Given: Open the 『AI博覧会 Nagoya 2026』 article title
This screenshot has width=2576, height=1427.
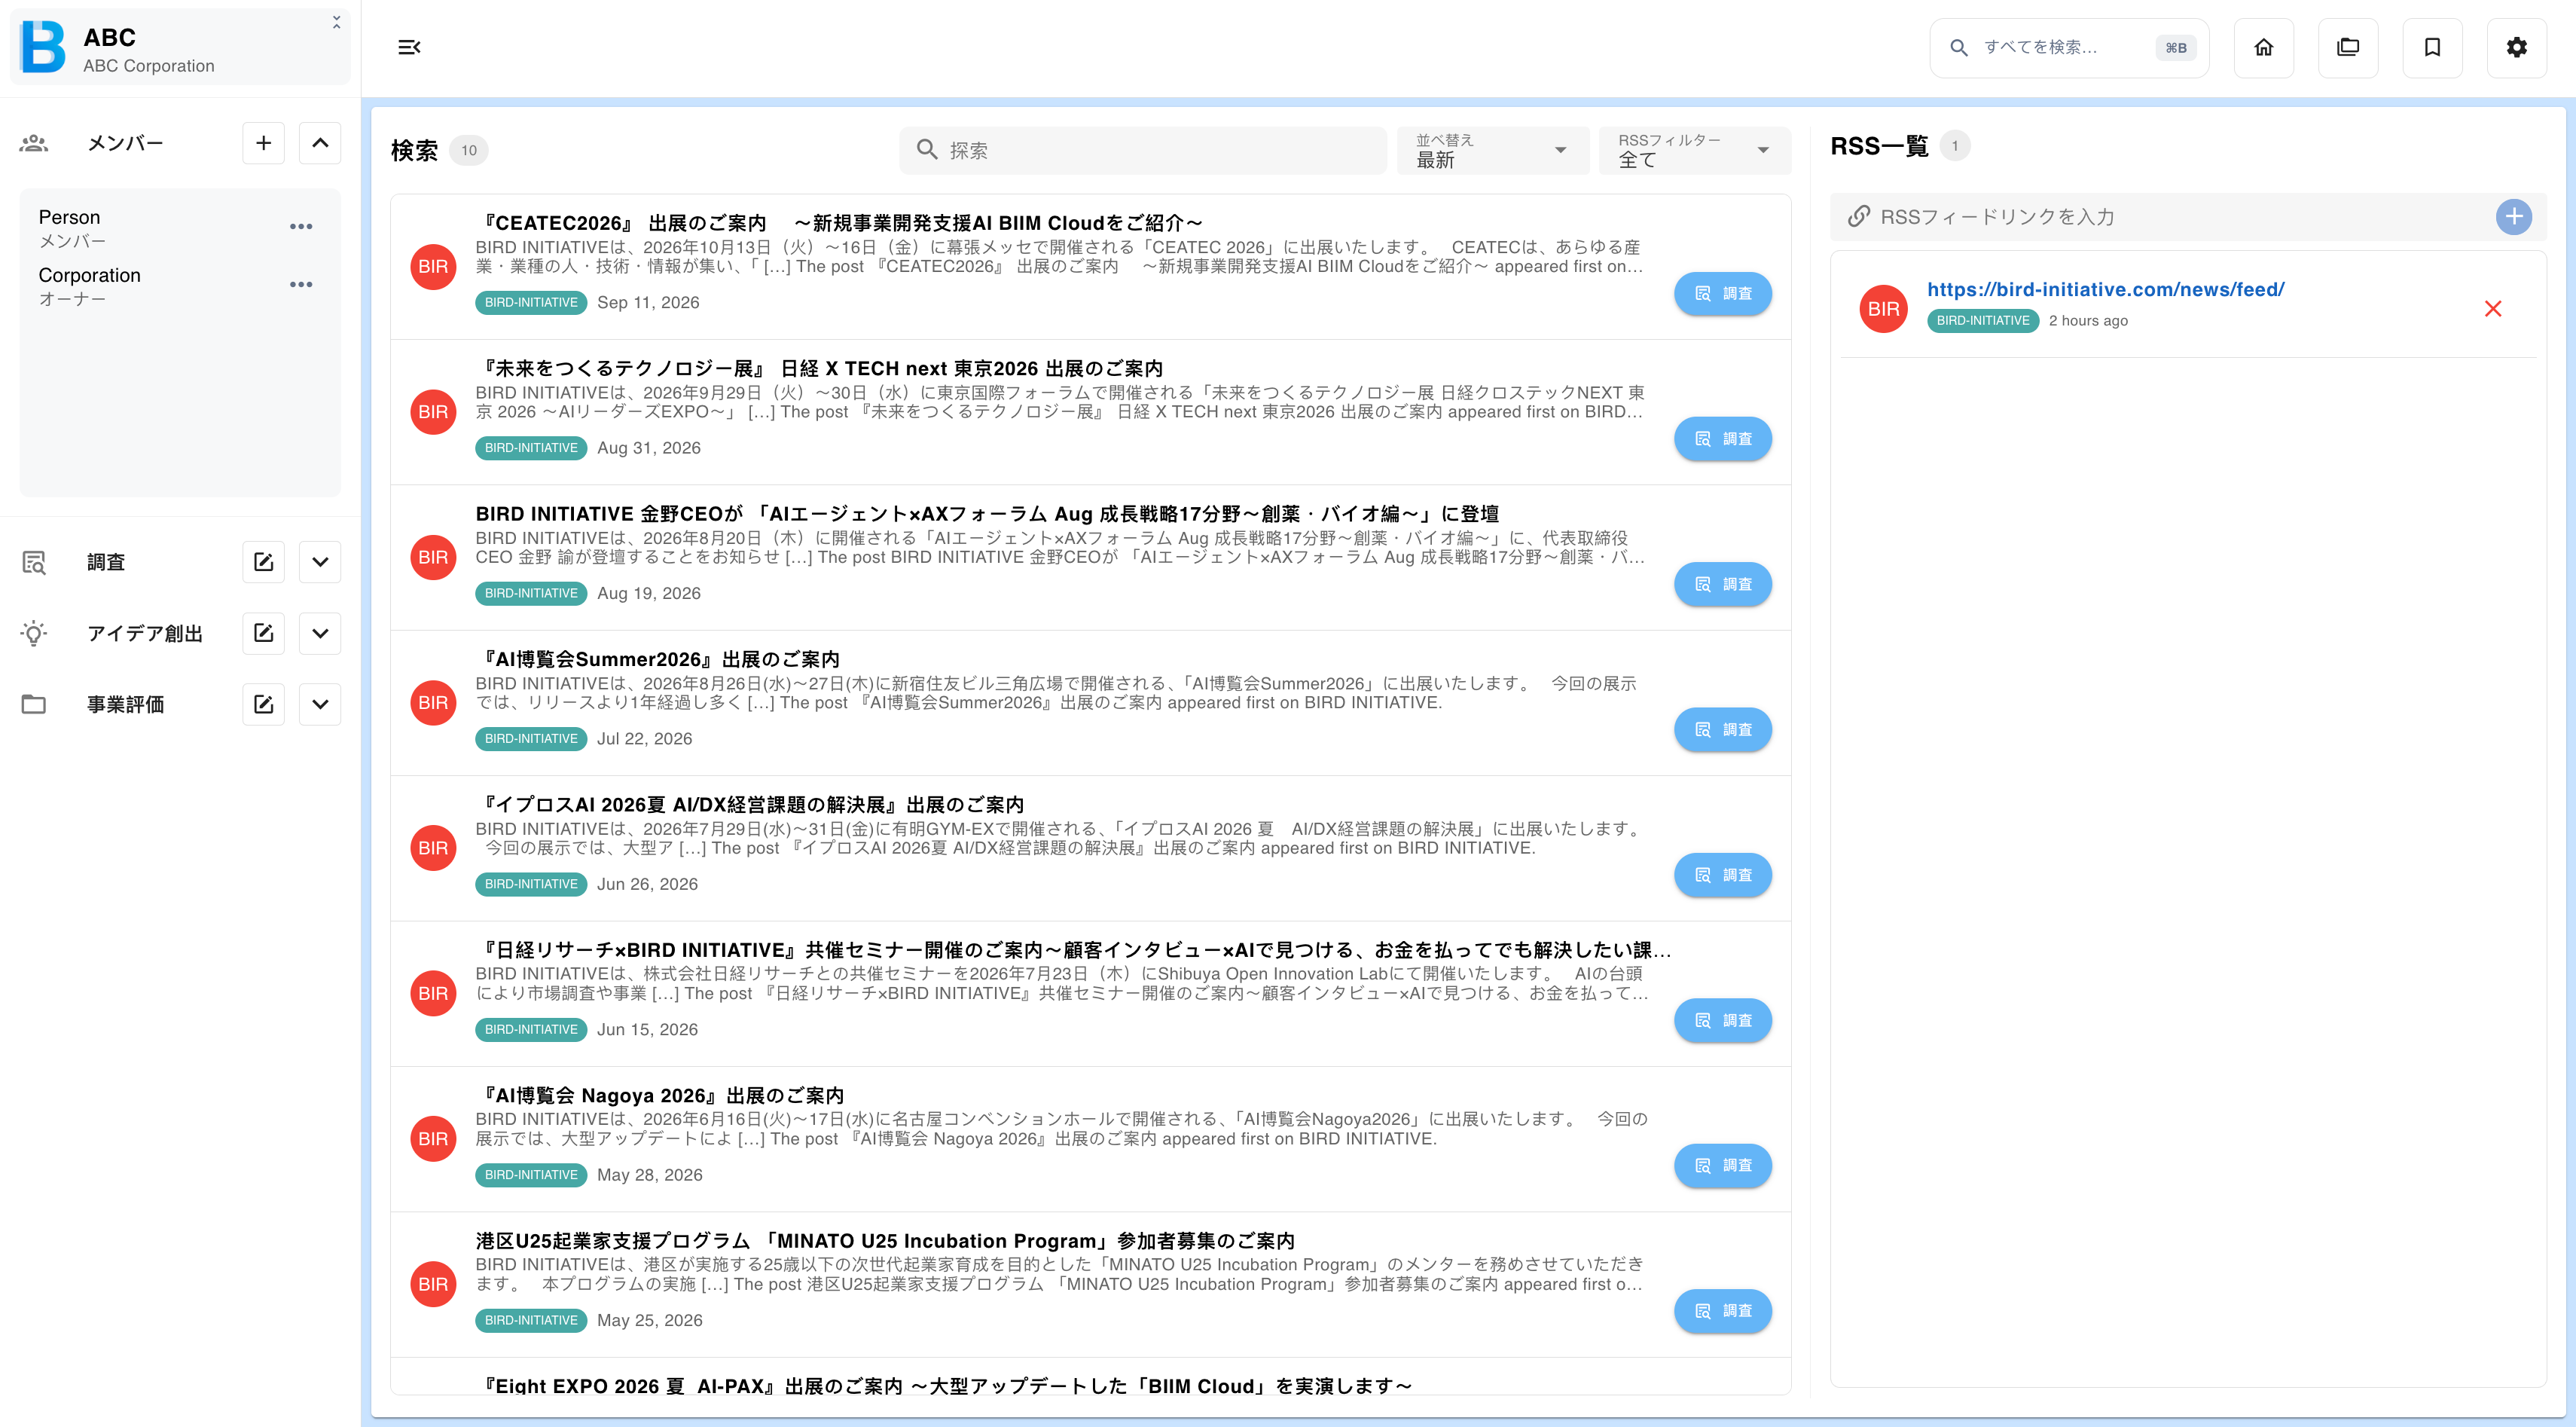Looking at the screenshot, I should point(660,1096).
